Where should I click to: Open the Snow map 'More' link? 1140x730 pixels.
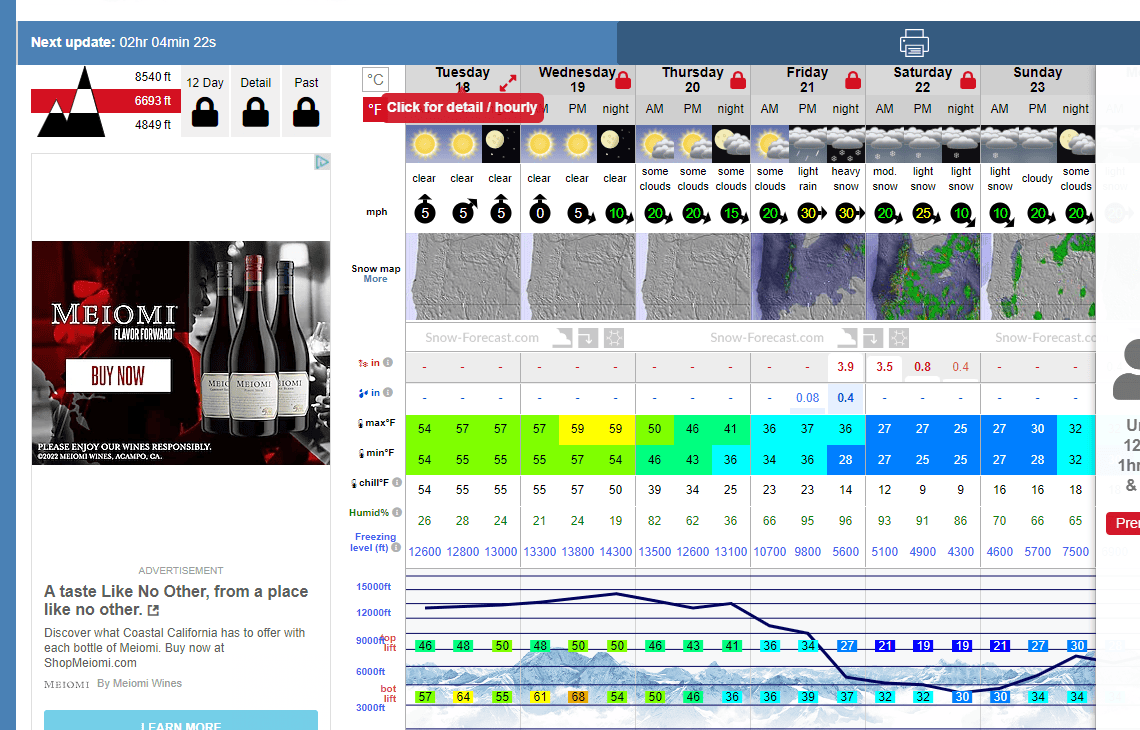[375, 279]
